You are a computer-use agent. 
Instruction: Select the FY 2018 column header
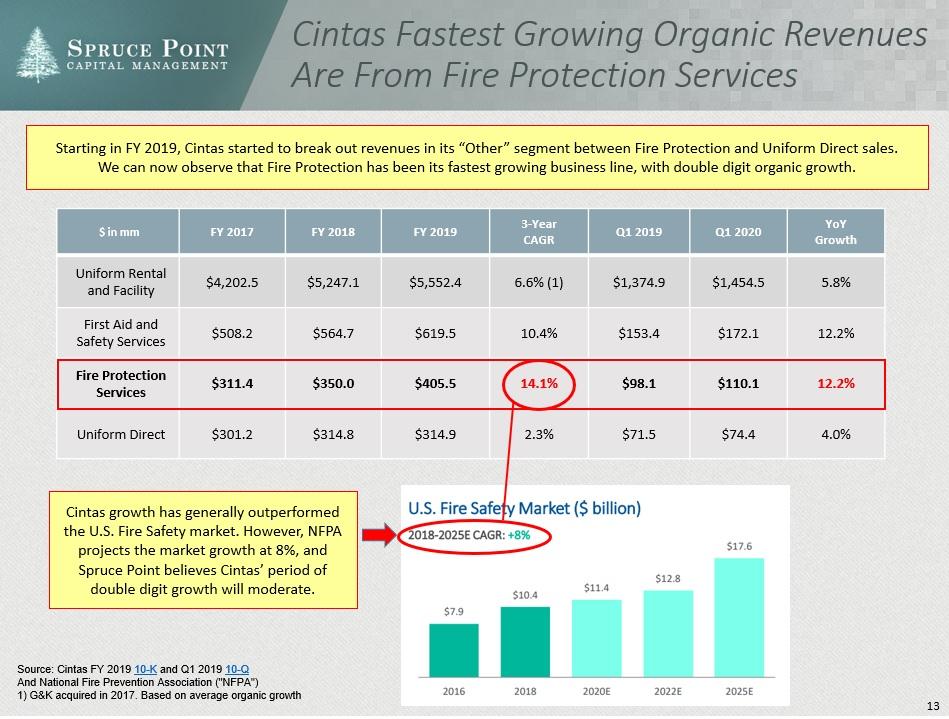pos(333,232)
